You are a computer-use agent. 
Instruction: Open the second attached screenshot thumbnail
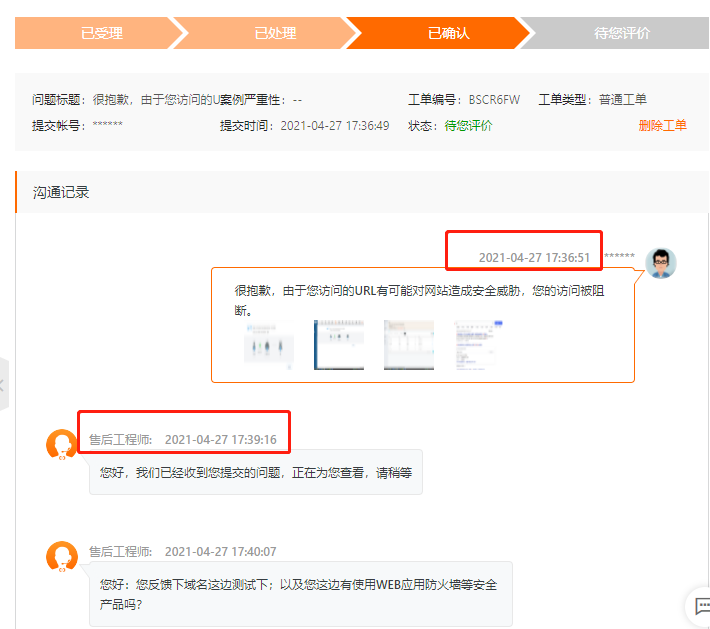[339, 345]
